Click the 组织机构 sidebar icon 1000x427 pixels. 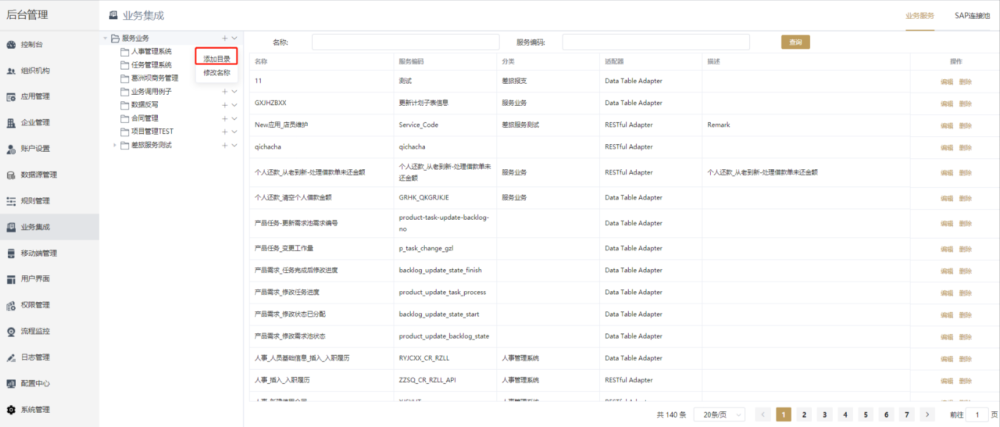click(11, 71)
